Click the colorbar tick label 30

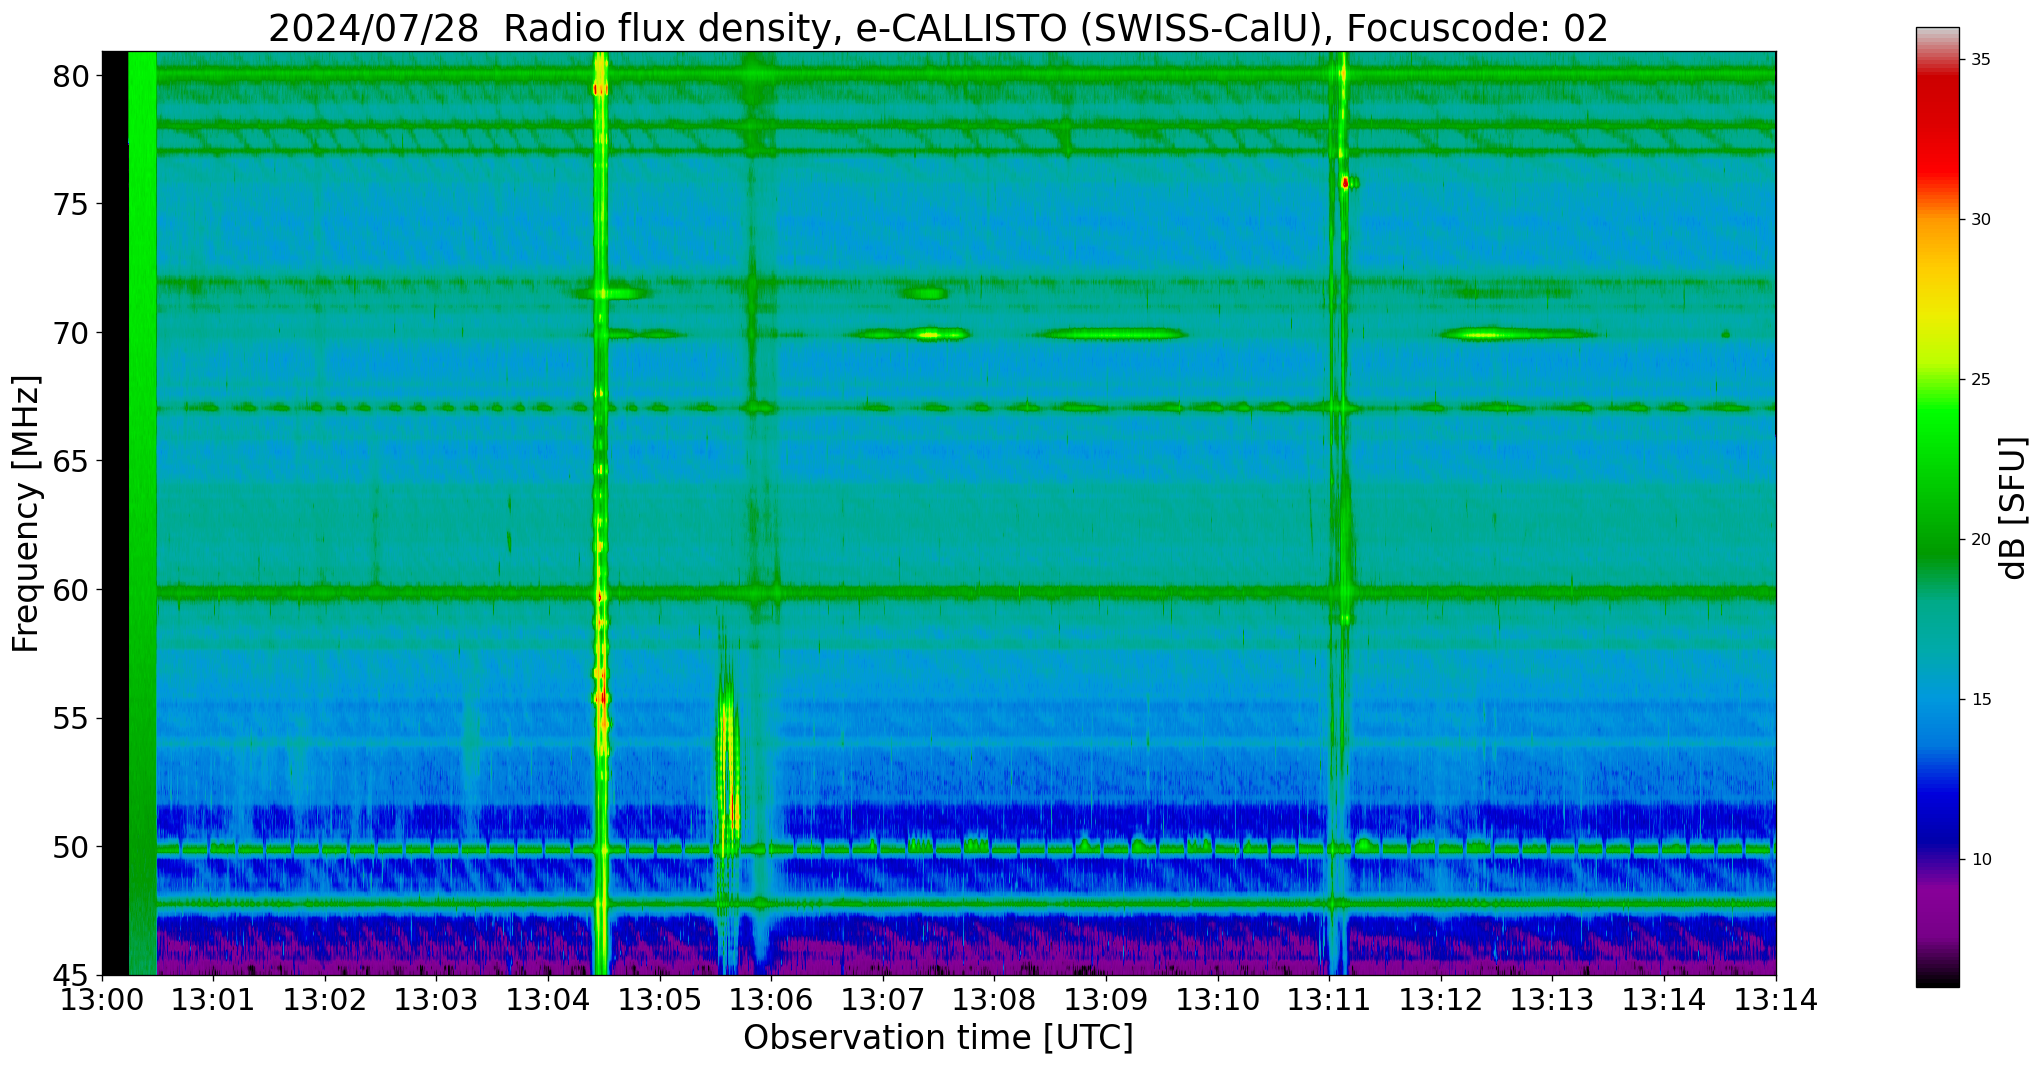coord(1981,220)
